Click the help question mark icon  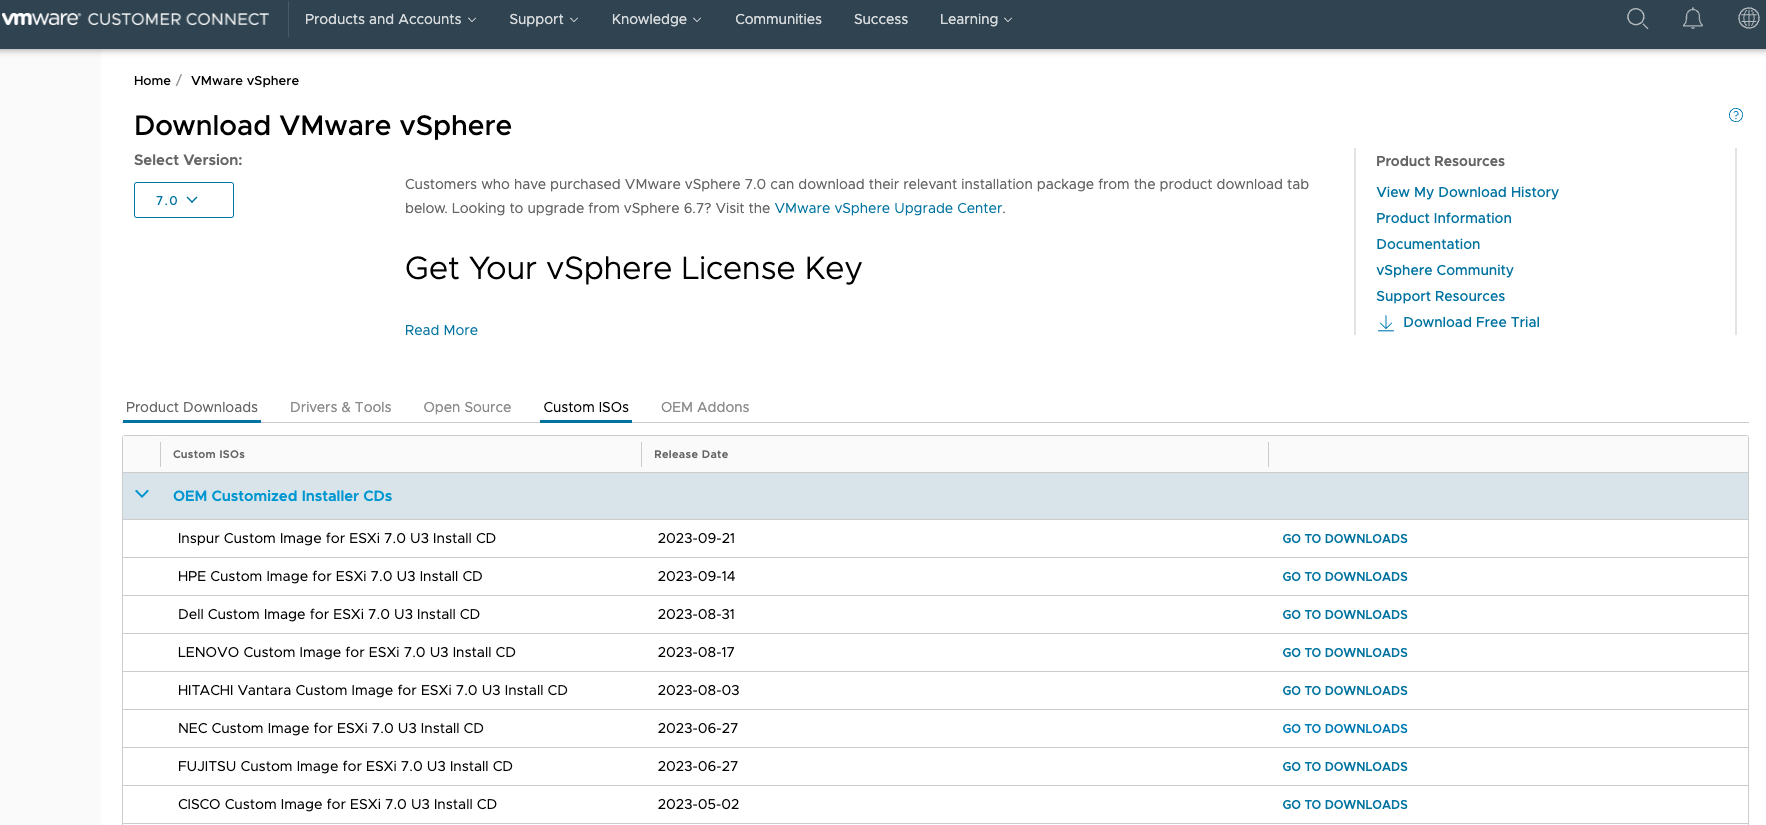[1736, 115]
